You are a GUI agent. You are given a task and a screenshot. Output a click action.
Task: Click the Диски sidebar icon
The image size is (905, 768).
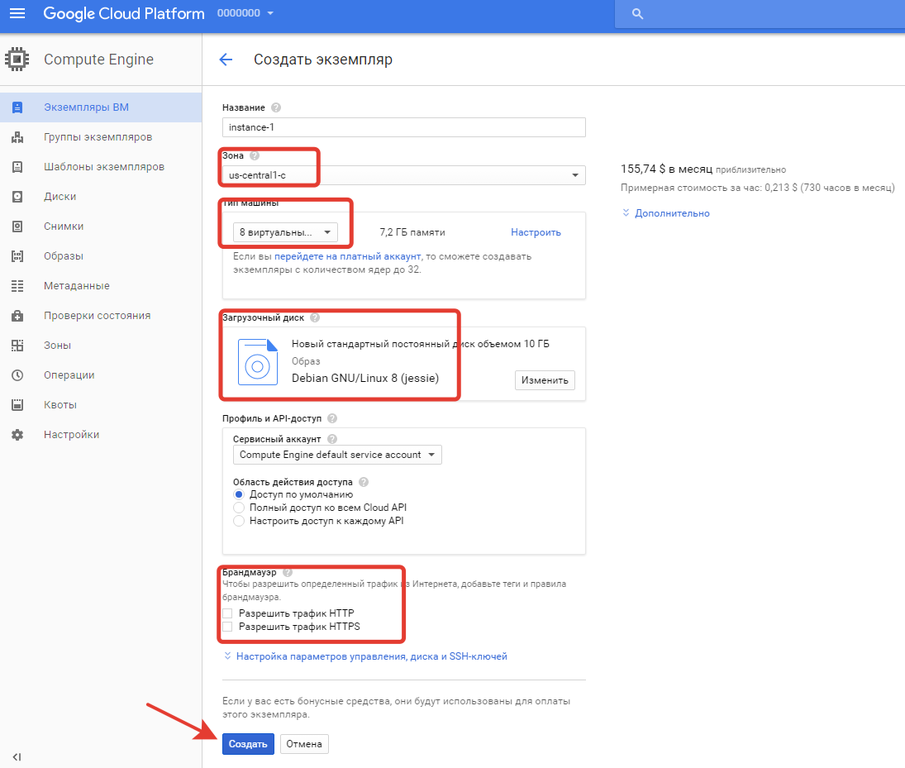click(x=17, y=197)
